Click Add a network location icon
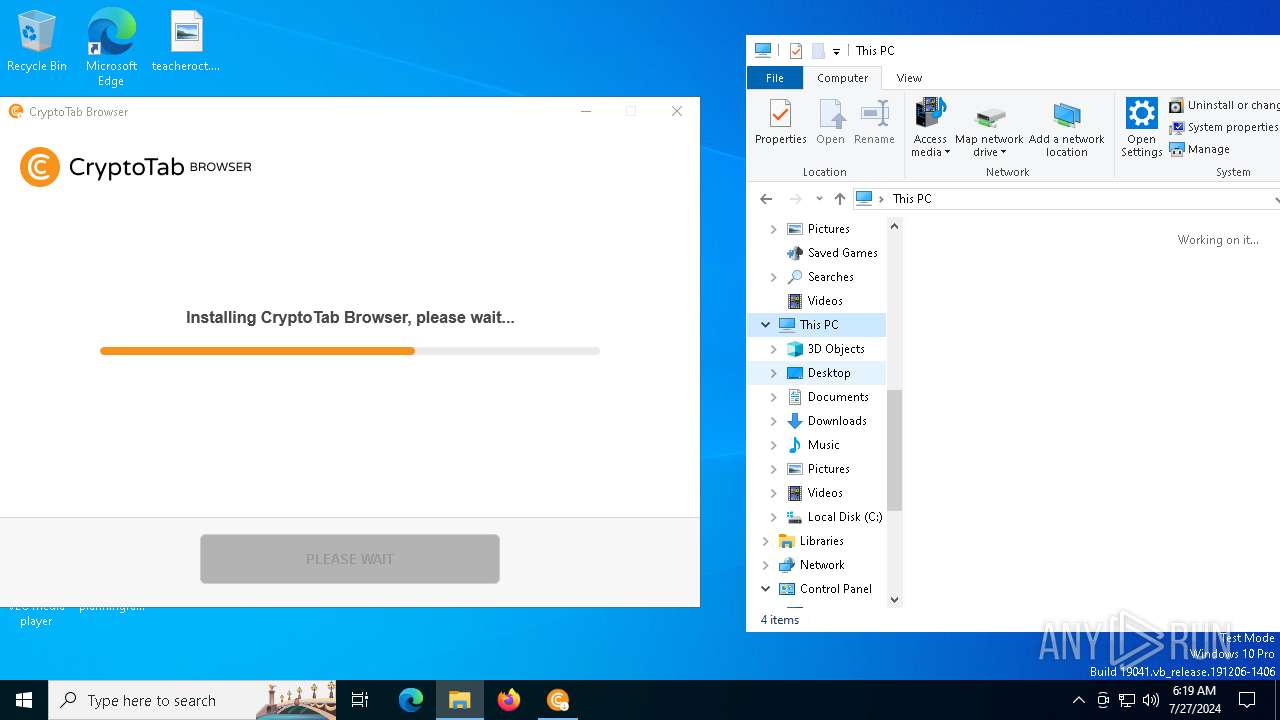 1067,129
